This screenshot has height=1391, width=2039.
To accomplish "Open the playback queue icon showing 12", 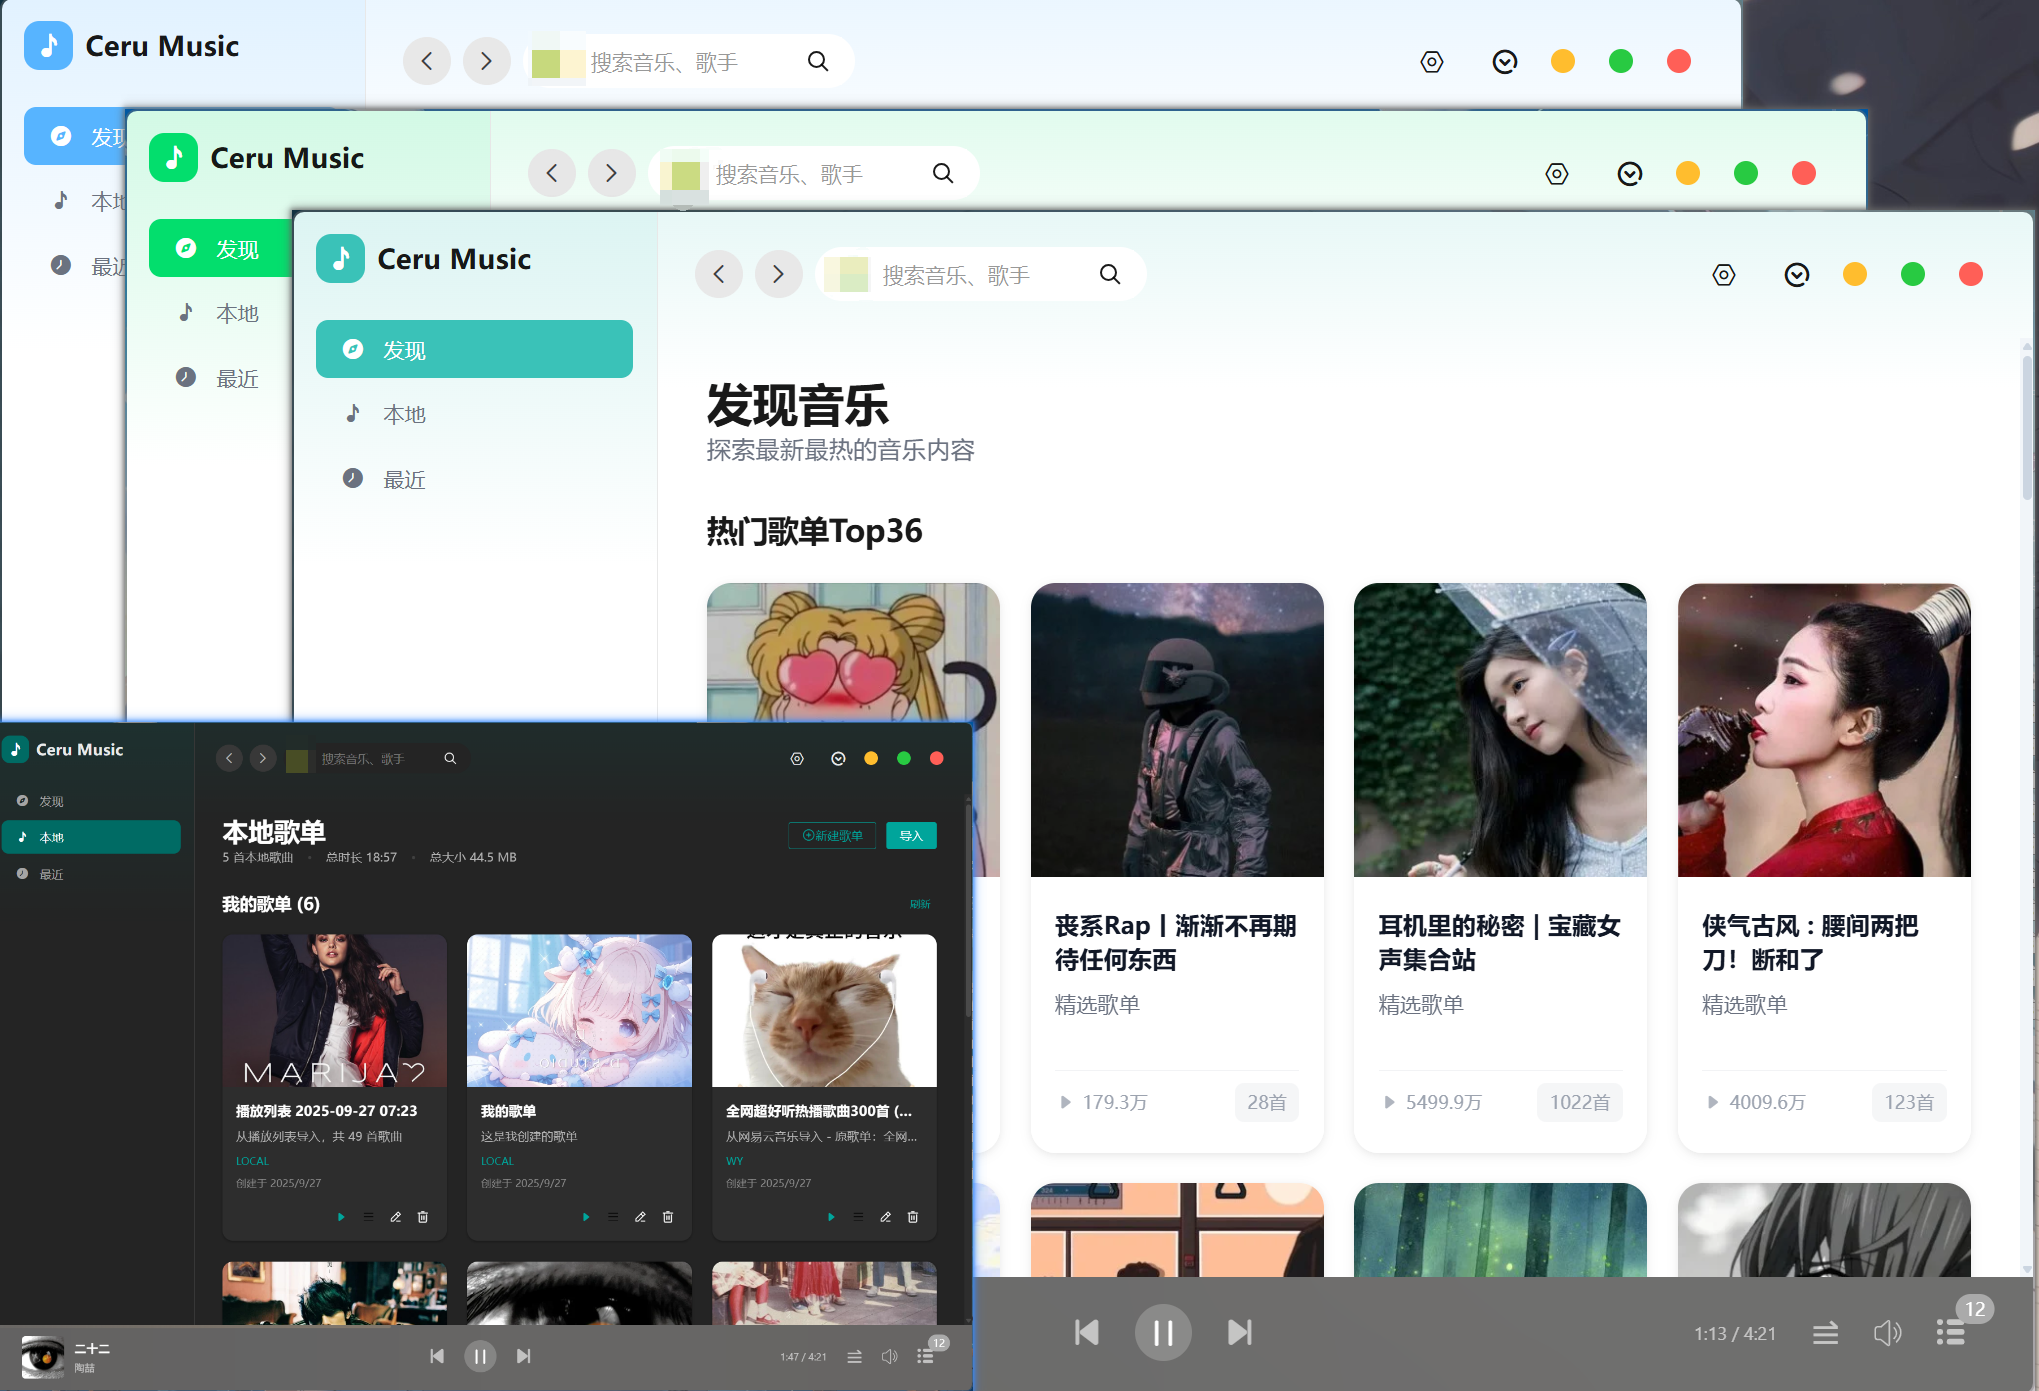I will (x=1949, y=1332).
